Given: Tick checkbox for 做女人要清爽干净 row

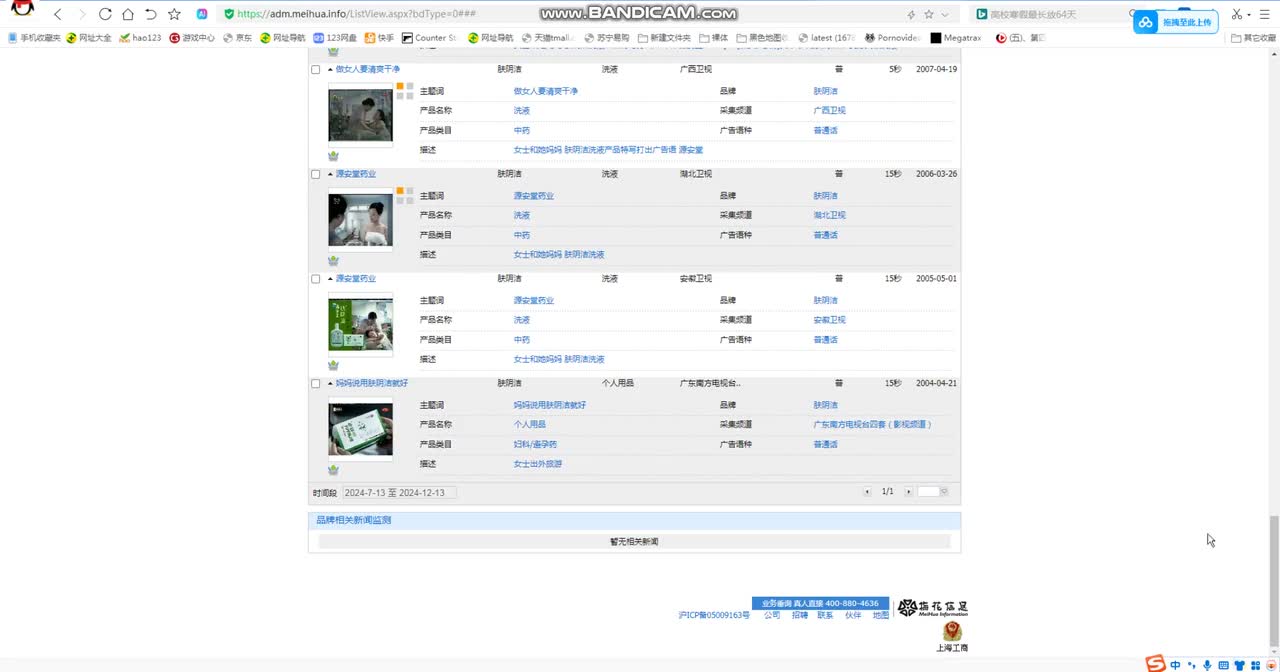Looking at the screenshot, I should (316, 70).
